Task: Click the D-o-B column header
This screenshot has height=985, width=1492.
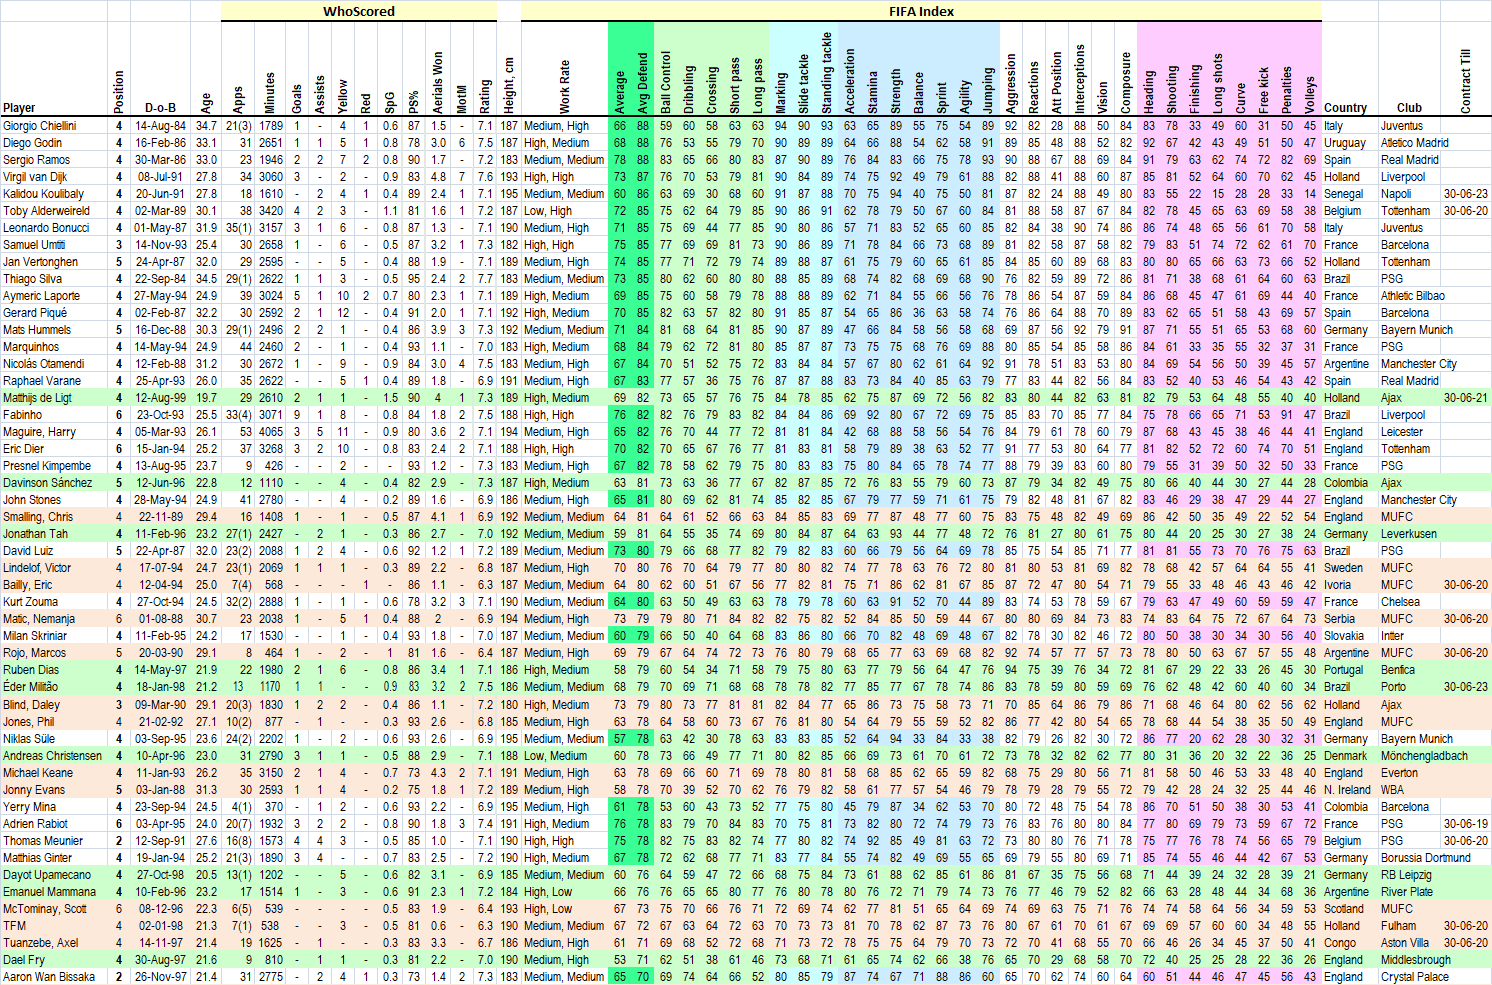Action: tap(160, 68)
